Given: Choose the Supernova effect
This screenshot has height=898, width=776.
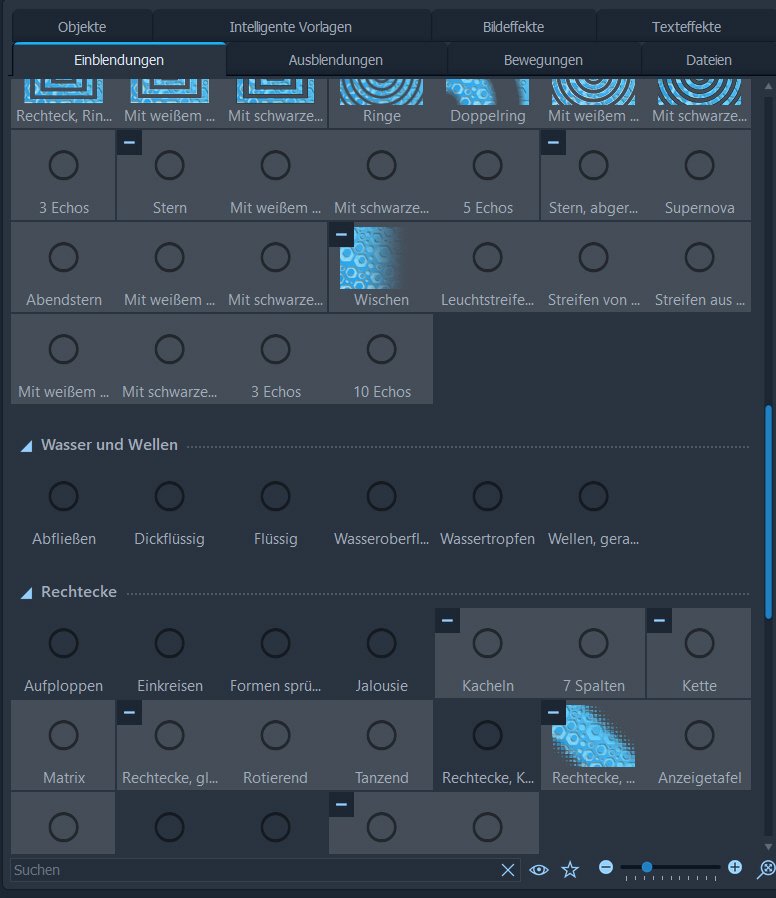Looking at the screenshot, I should (x=699, y=176).
